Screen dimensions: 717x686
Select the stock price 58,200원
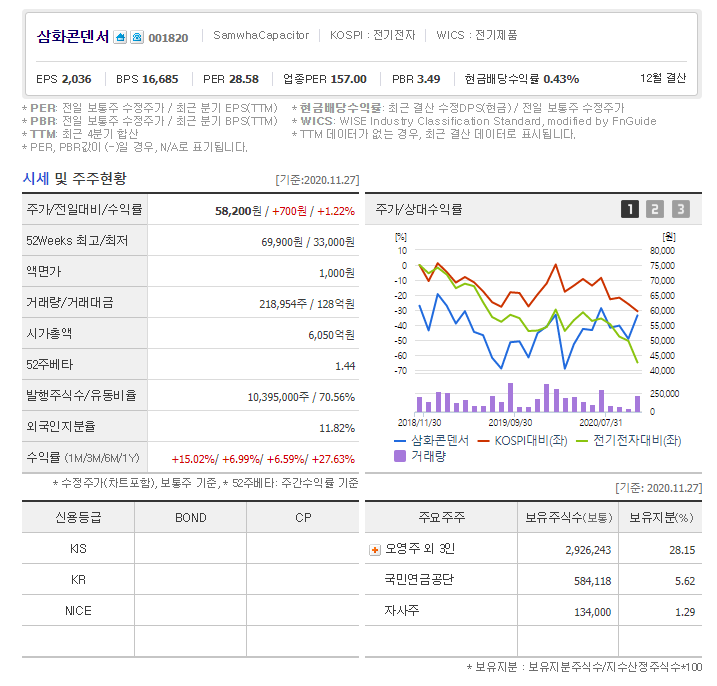coord(238,211)
